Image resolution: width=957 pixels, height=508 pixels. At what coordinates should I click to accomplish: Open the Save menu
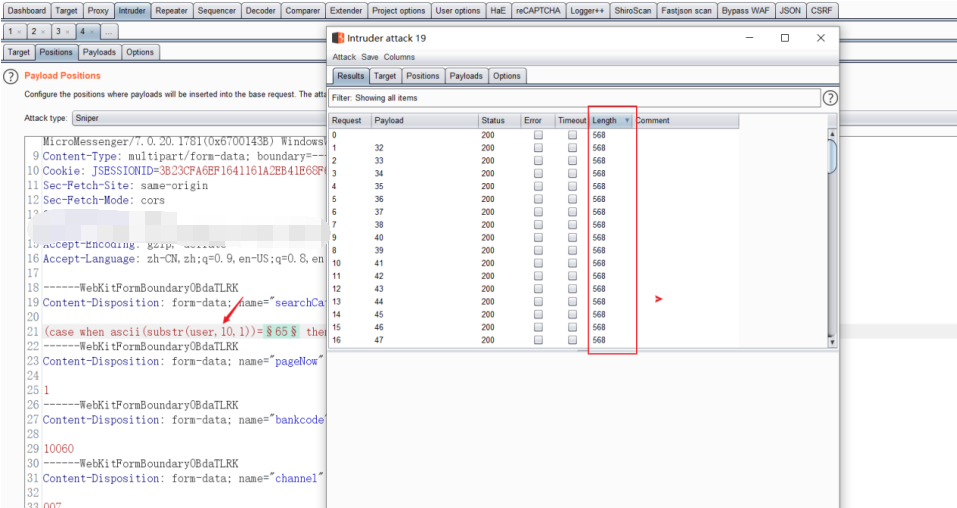point(370,57)
